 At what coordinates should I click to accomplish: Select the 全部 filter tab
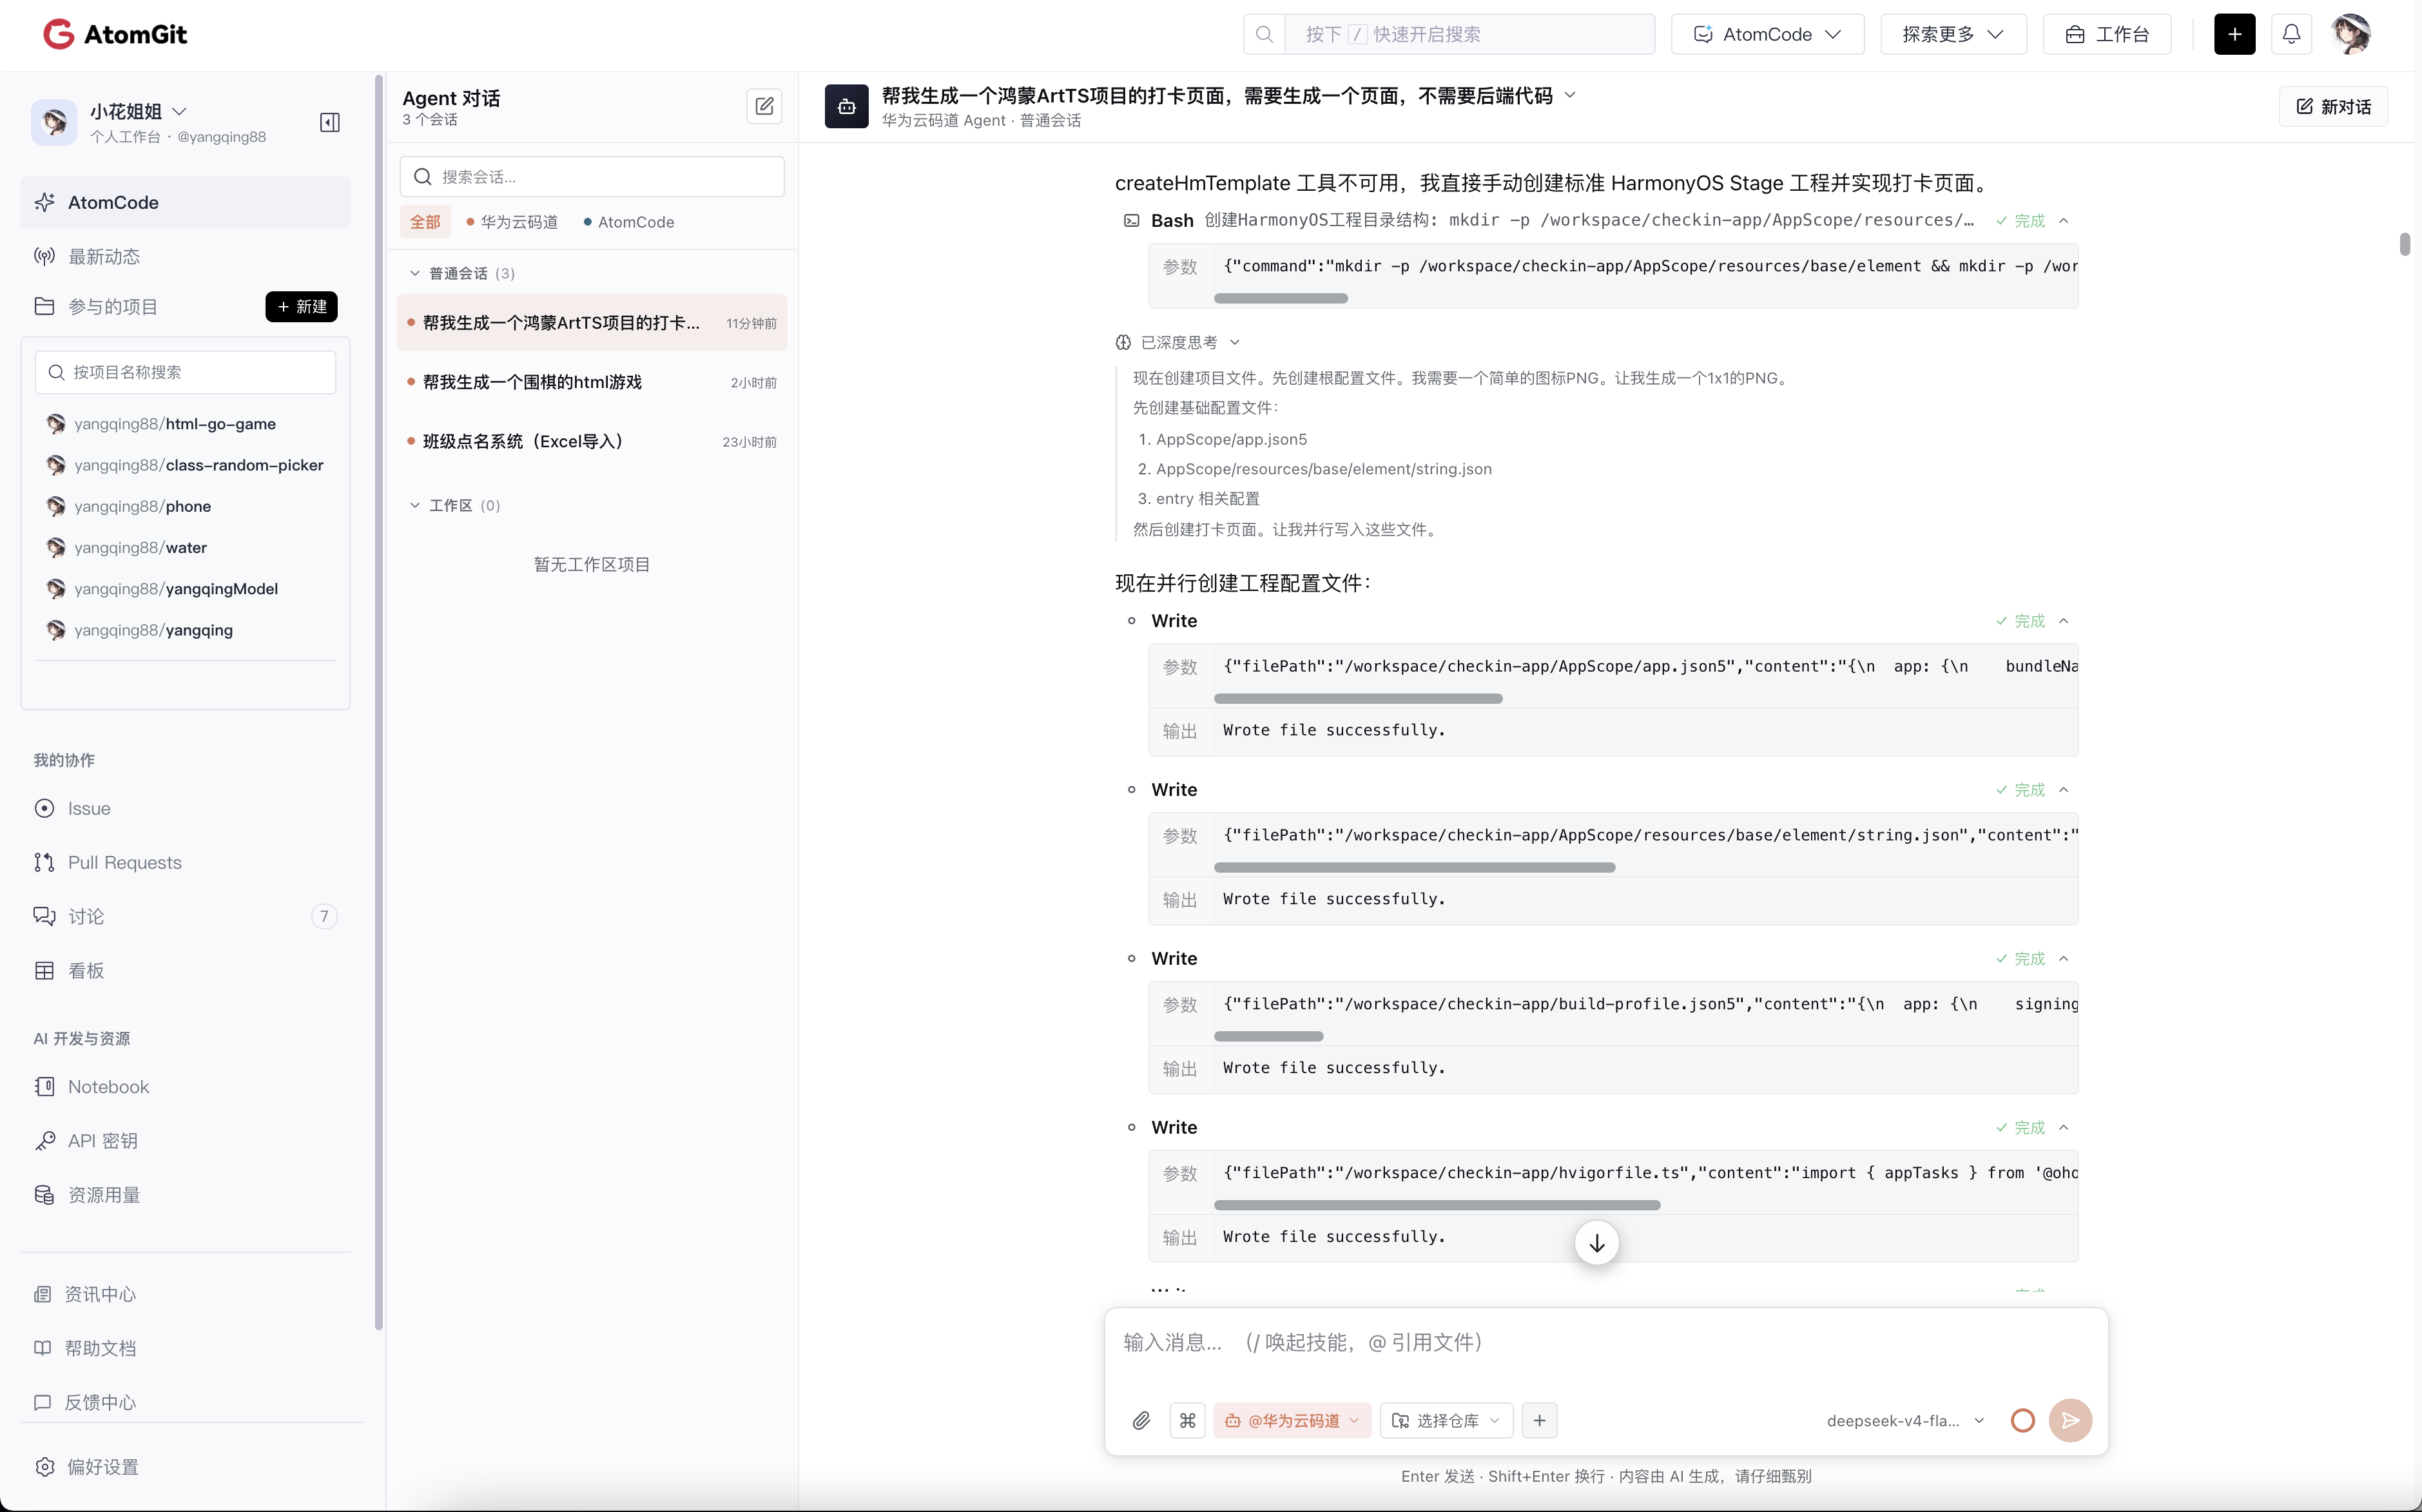(425, 222)
